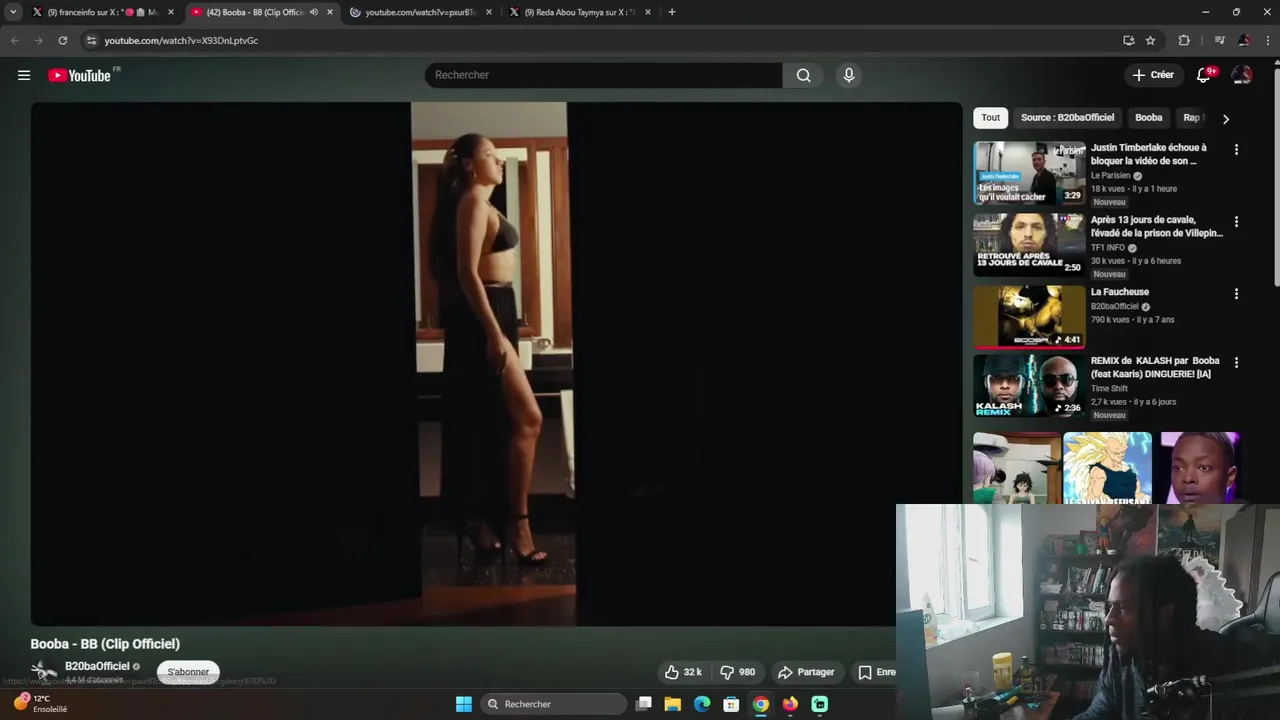Open the YouTube hamburger guide menu

[24, 75]
